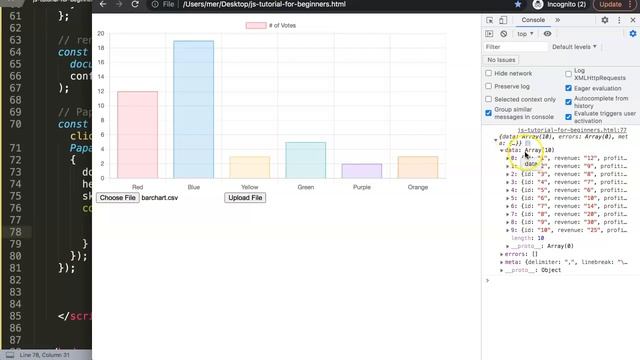Select the inspect element picker icon
The height and width of the screenshot is (360, 640).
tap(489, 20)
